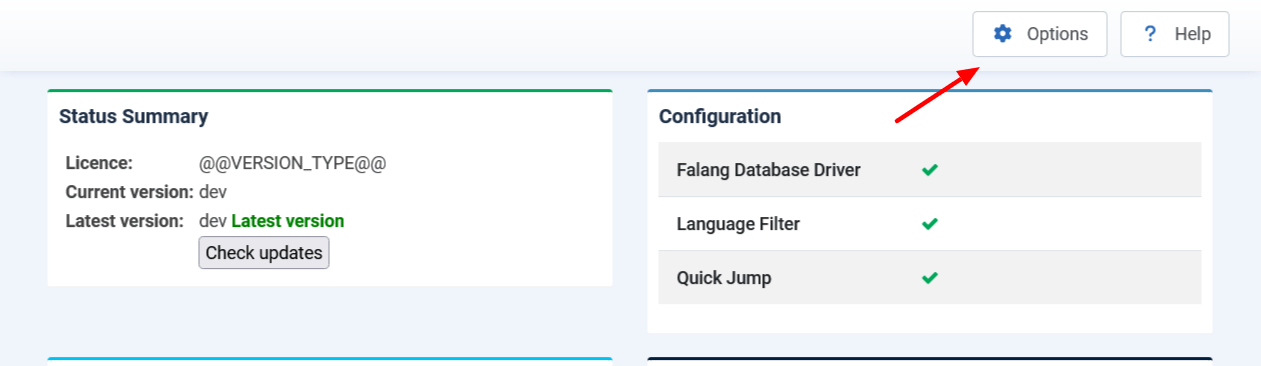1261x366 pixels.
Task: Click the Configuration panel heading
Action: pyautogui.click(x=720, y=117)
